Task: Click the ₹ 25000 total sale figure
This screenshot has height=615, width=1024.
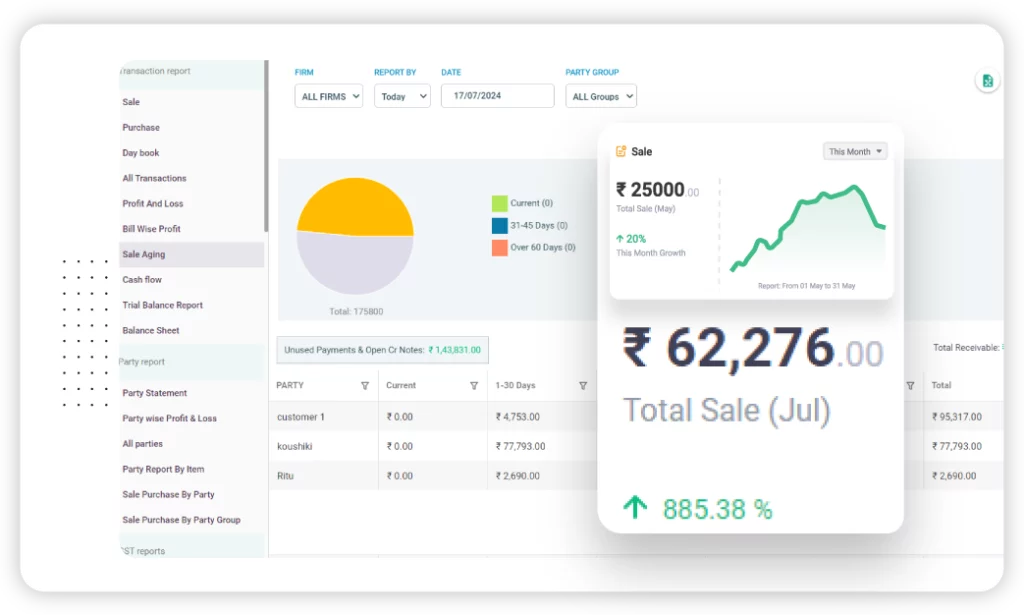Action: [x=657, y=190]
